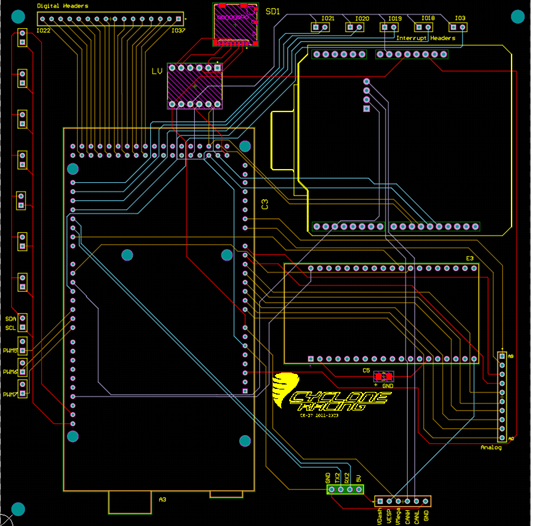Click the 'VESP' connector pin label
The image size is (533, 526).
389,515
